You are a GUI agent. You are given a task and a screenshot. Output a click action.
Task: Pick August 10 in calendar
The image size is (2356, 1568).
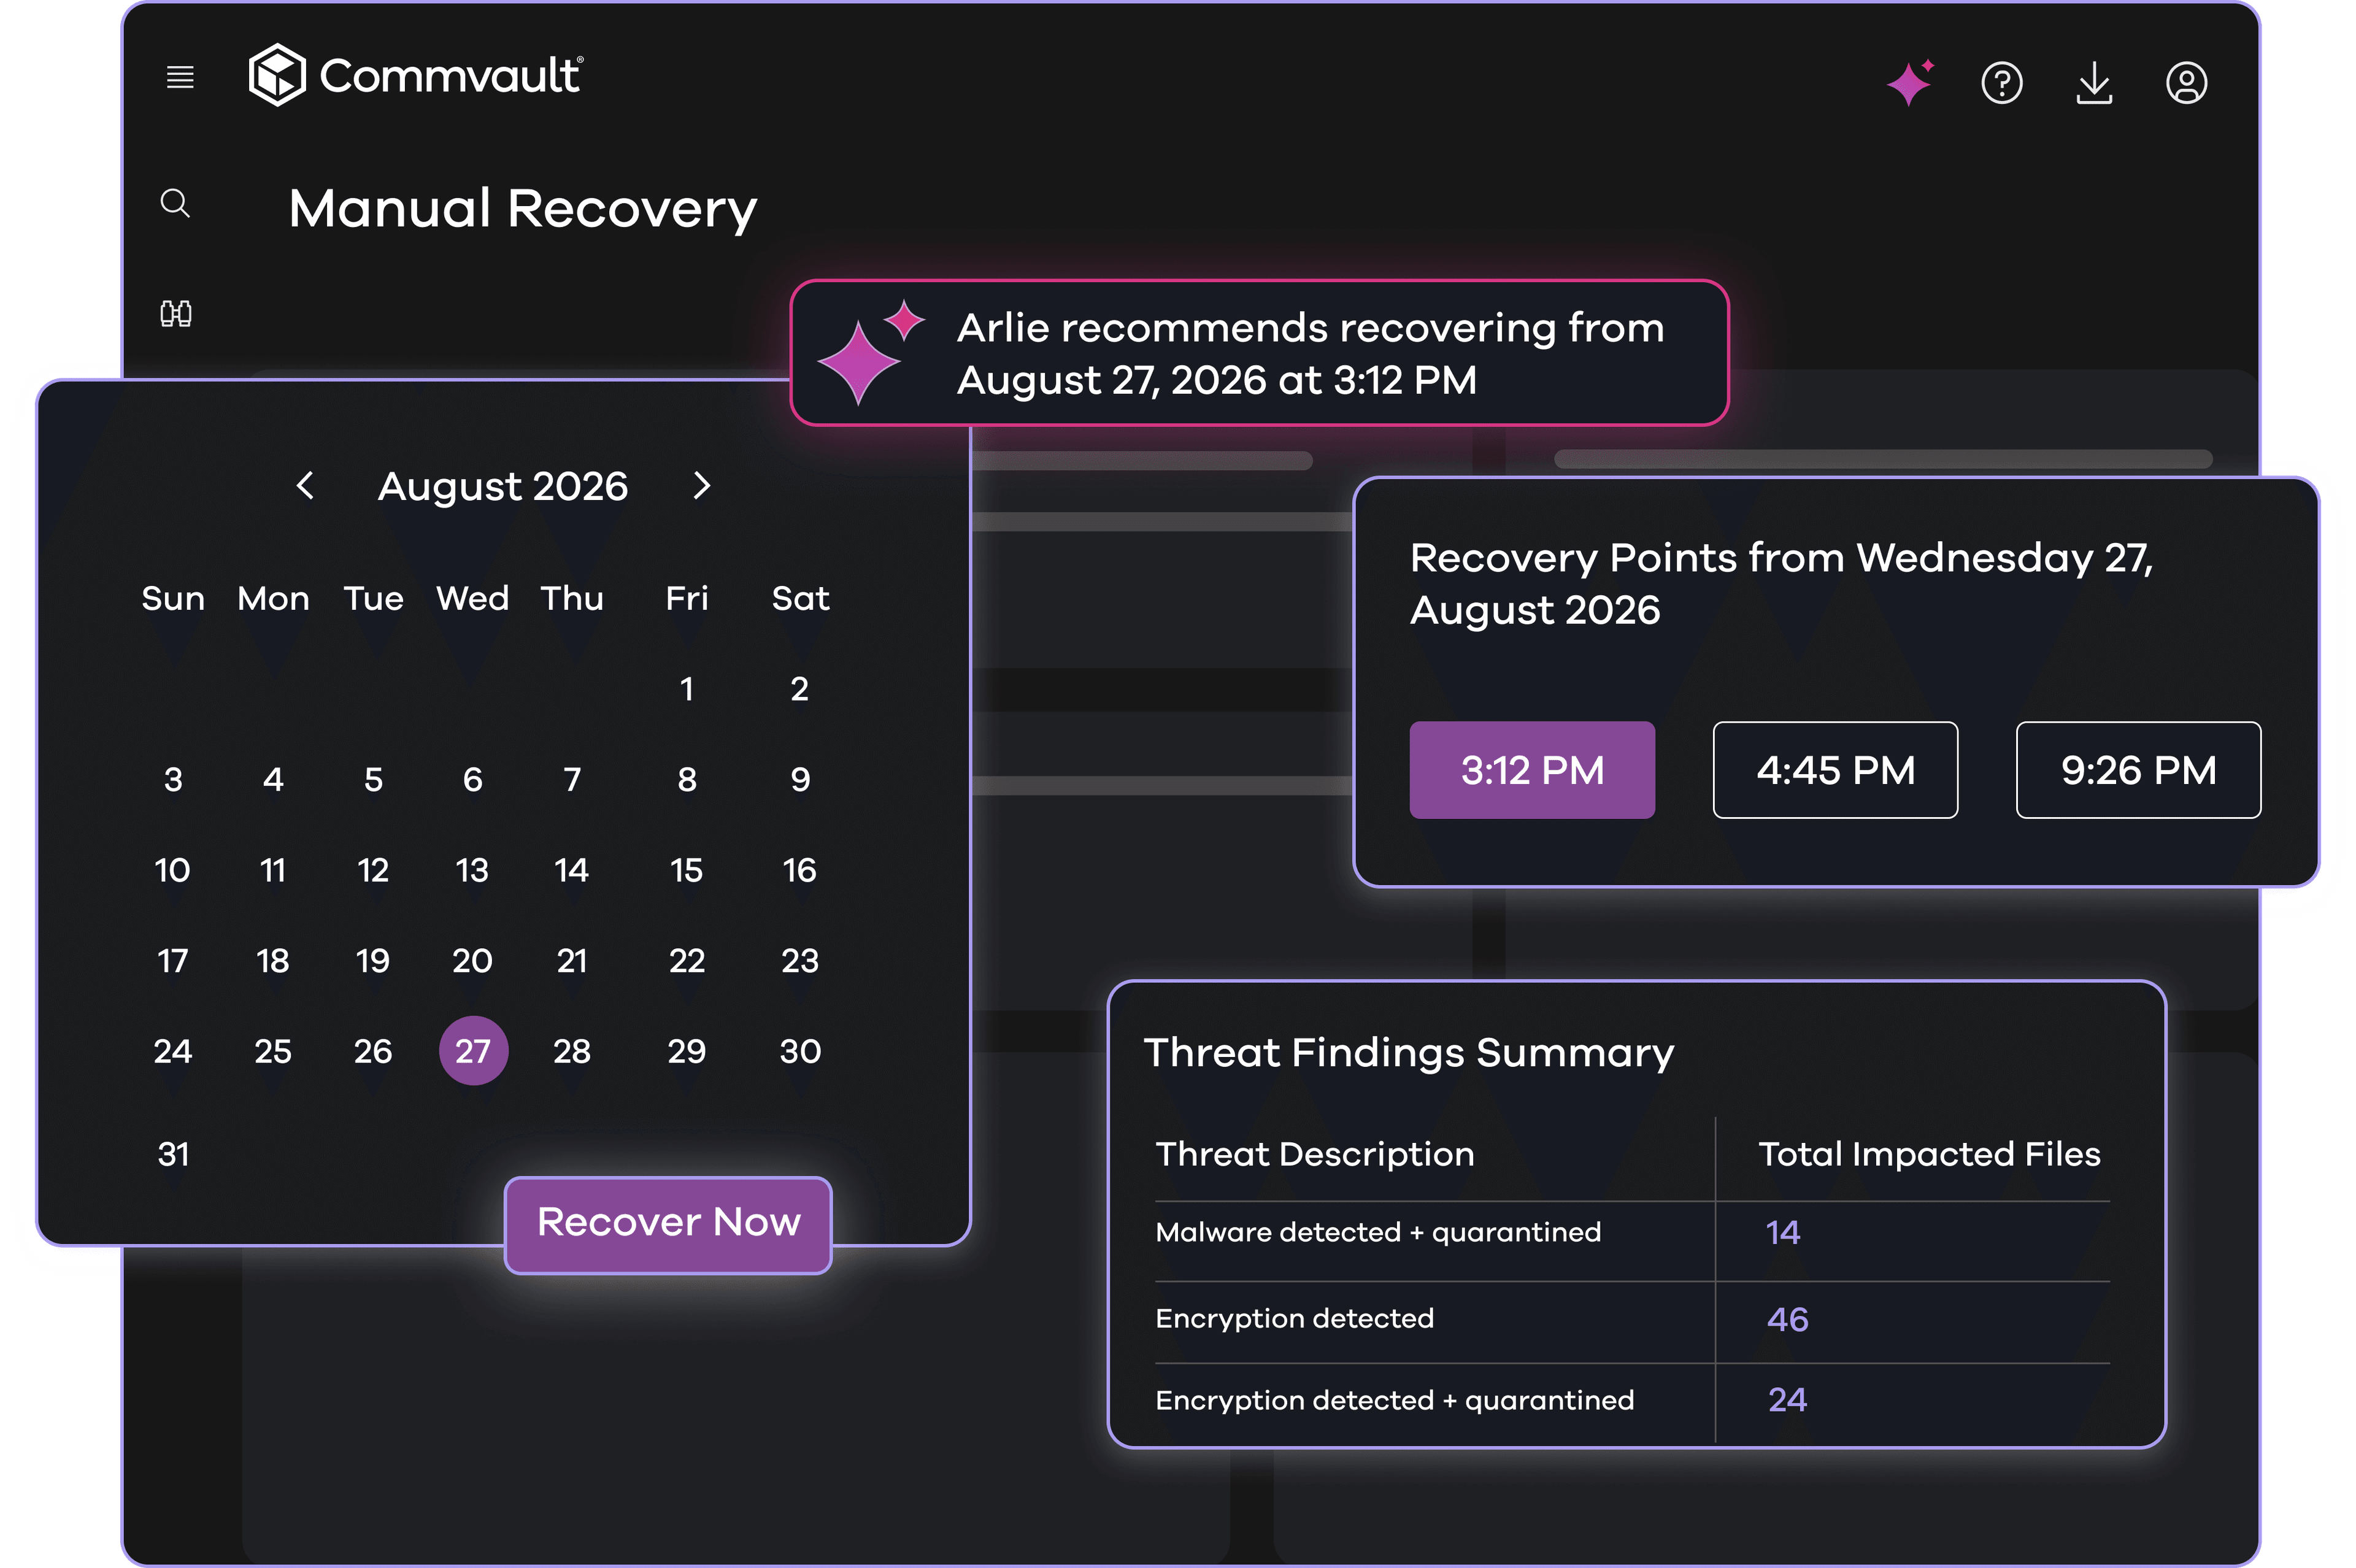pos(173,871)
